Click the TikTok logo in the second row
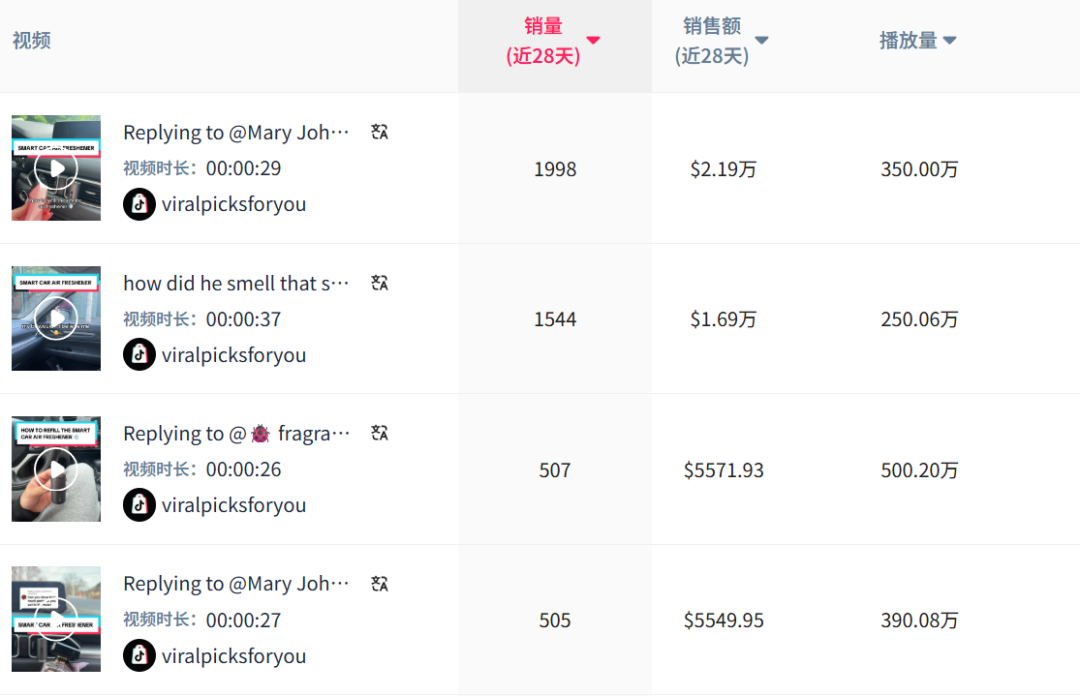This screenshot has height=696, width=1080. 139,354
